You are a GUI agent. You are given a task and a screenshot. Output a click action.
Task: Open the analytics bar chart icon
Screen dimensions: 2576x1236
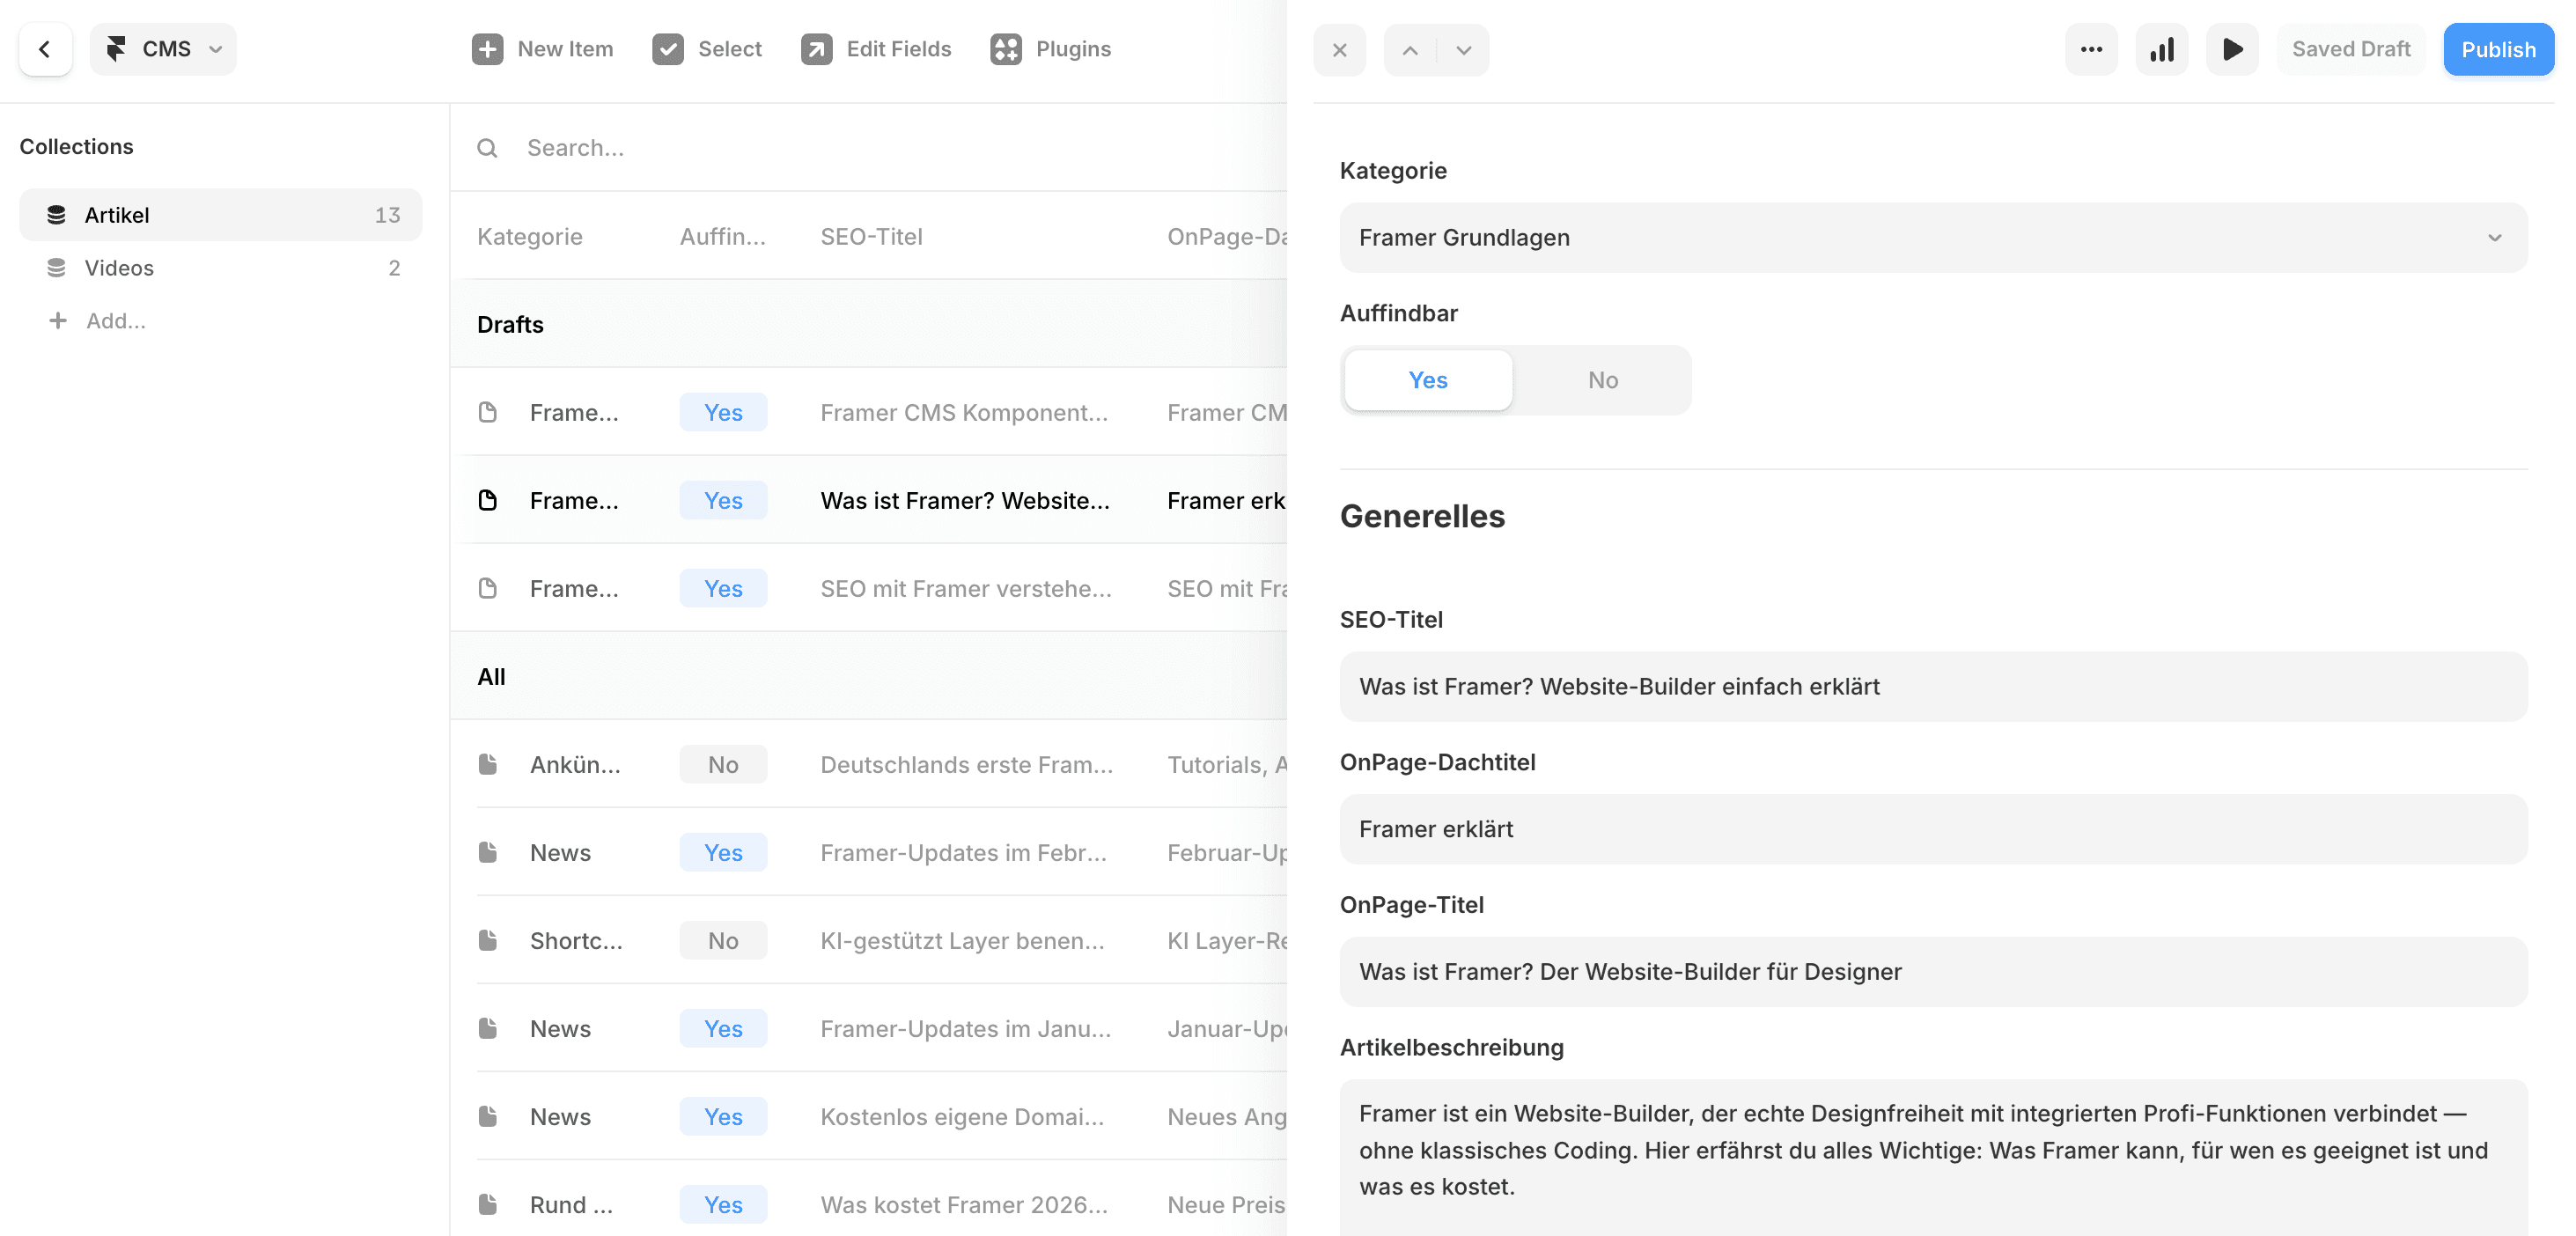coord(2161,48)
